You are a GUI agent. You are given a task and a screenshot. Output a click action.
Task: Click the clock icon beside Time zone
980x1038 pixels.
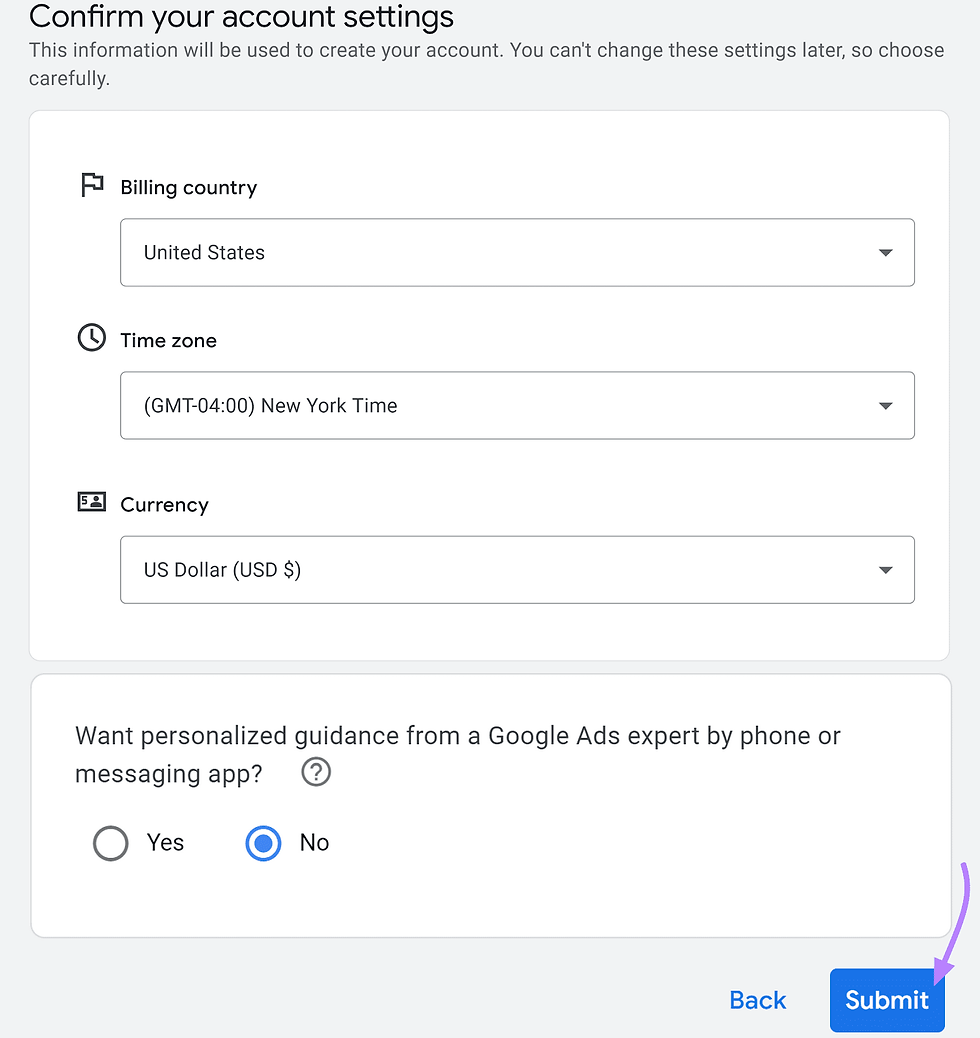coord(91,337)
